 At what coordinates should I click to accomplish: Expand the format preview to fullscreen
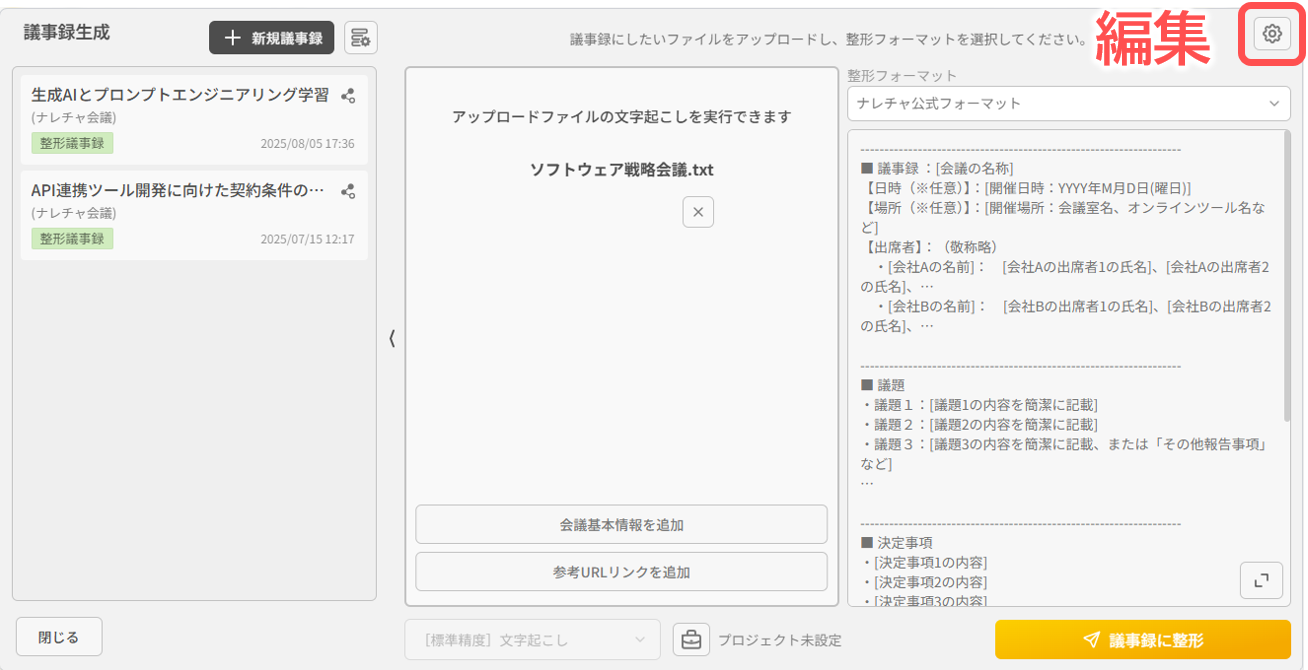1261,580
